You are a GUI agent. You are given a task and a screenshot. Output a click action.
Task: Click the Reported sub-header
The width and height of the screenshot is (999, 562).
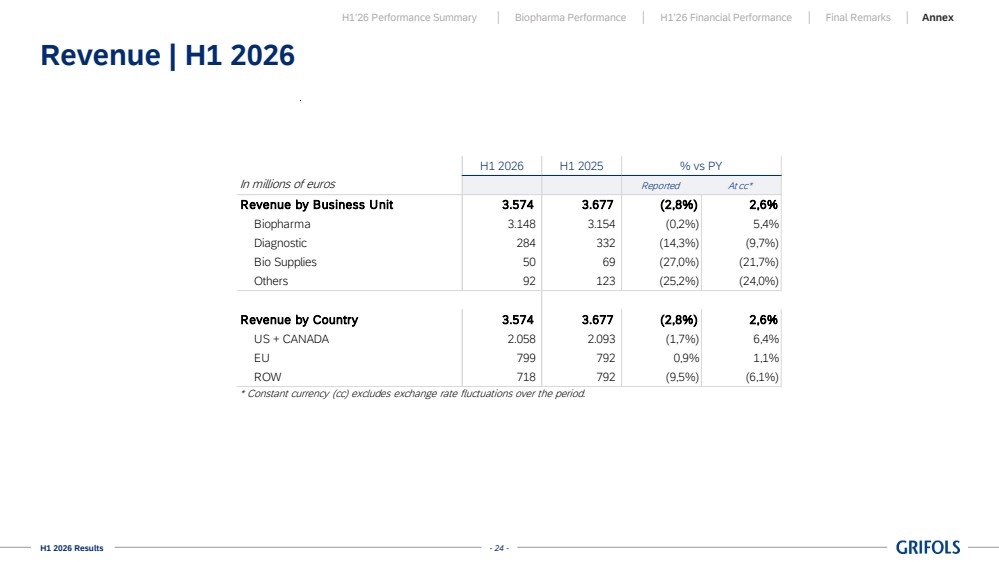point(661,185)
